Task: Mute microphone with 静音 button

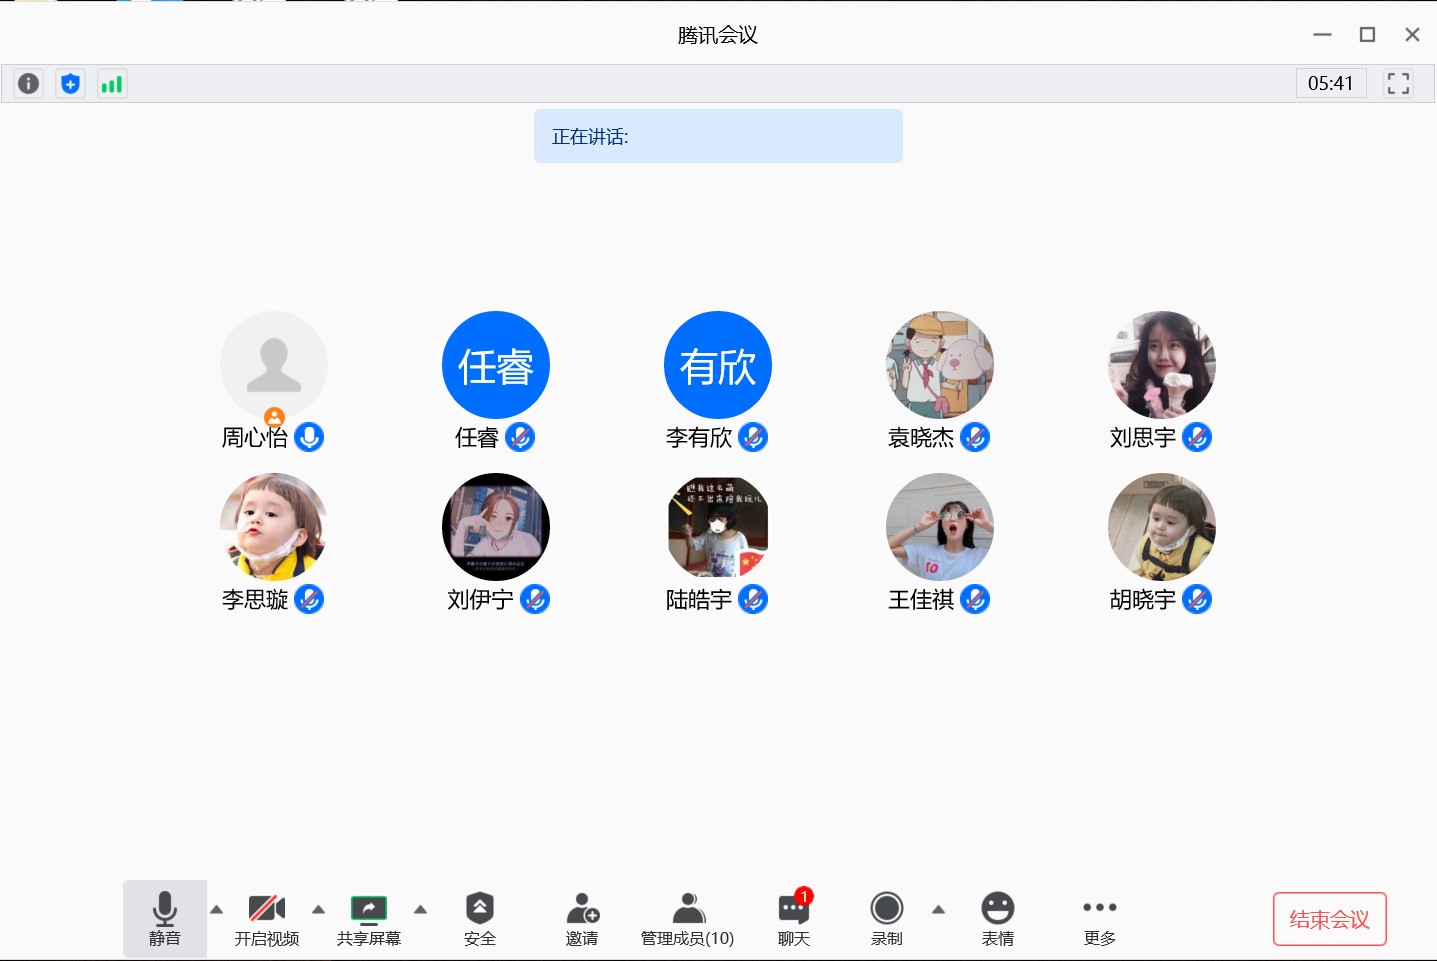Action: pyautogui.click(x=165, y=919)
